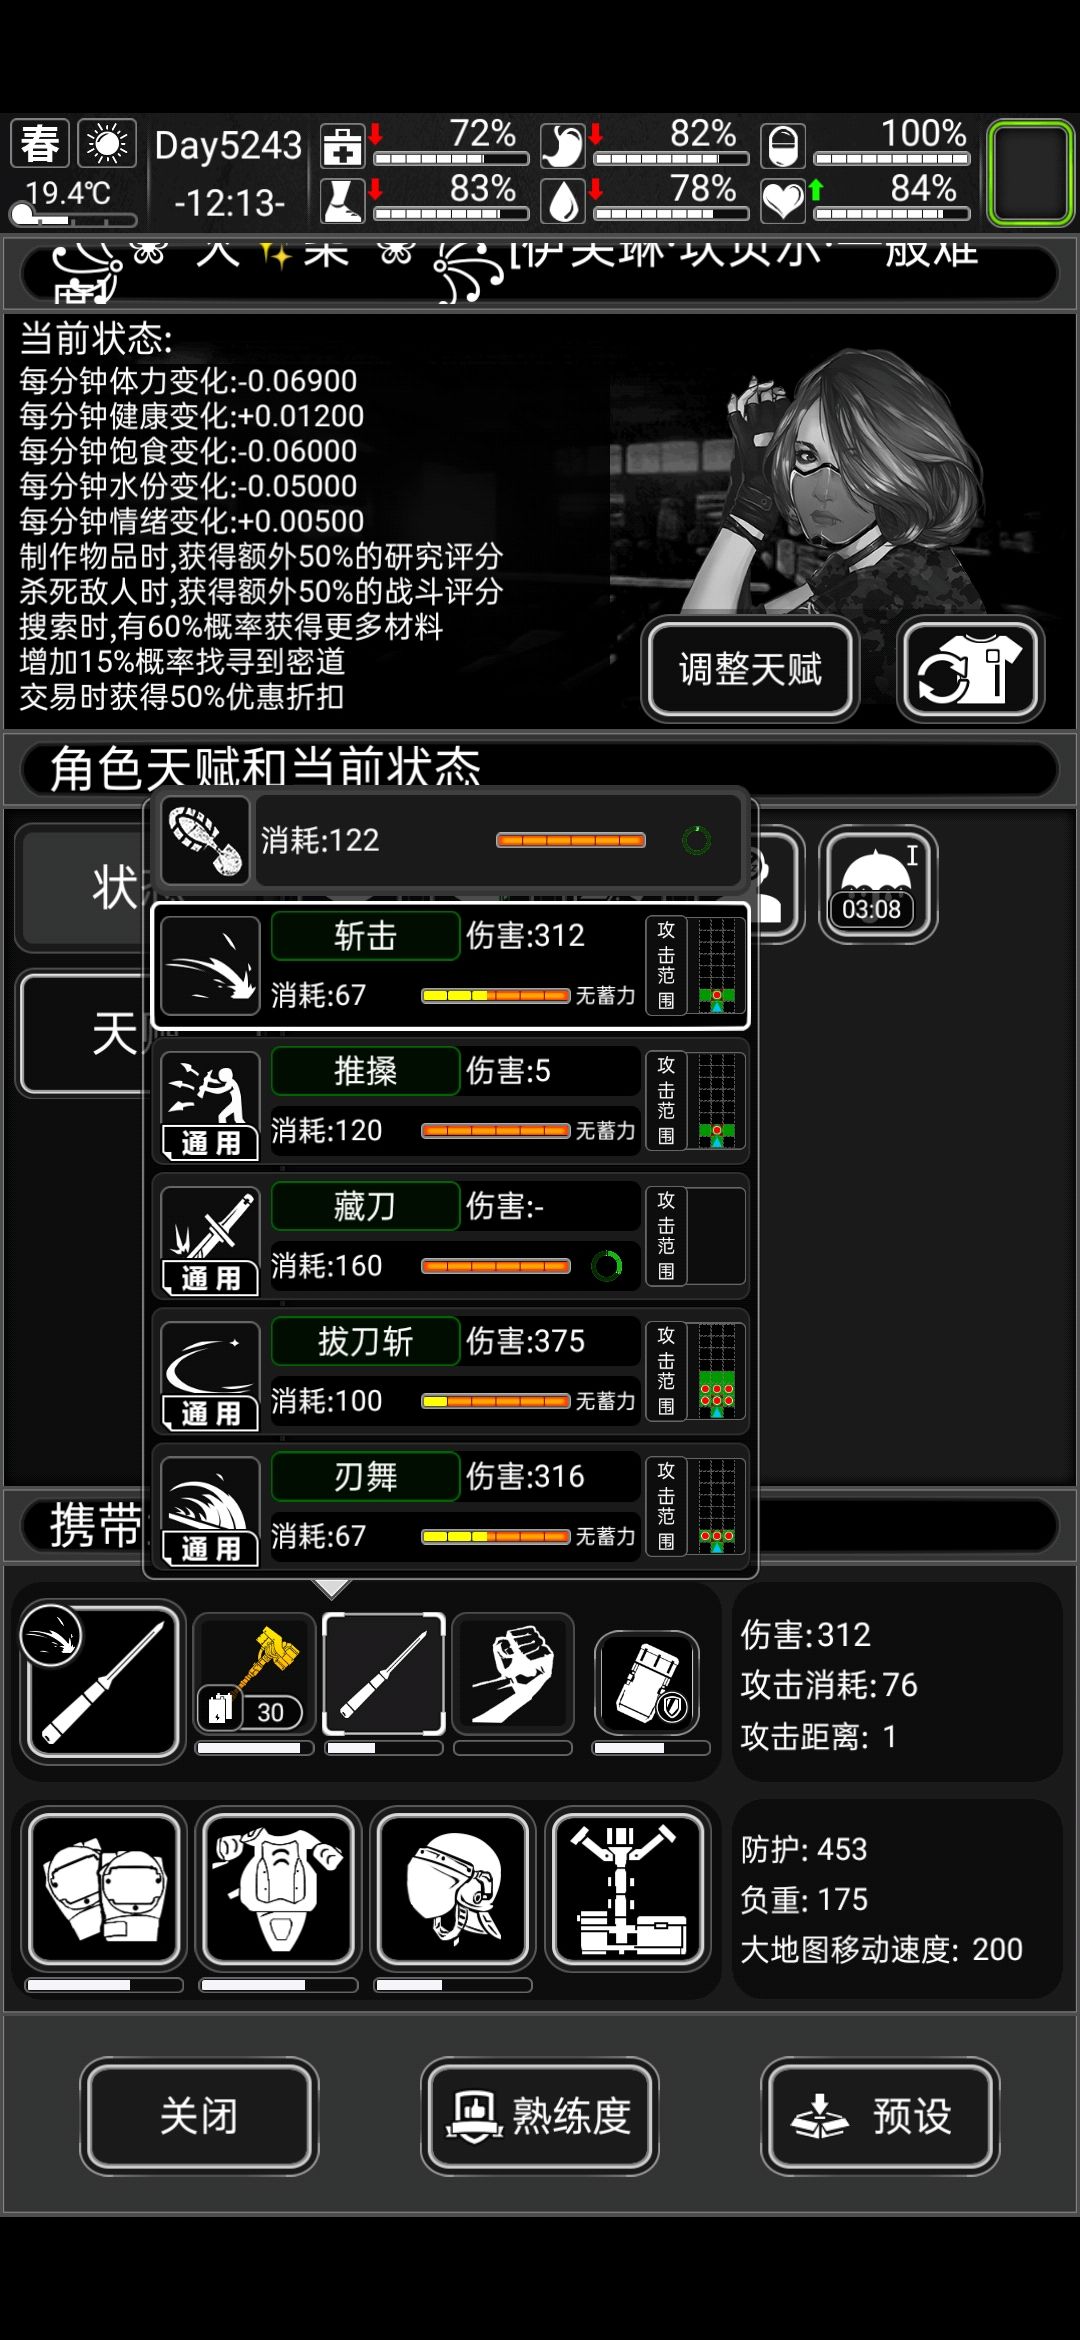
Task: Tap the temperature gauge slider
Action: point(72,218)
